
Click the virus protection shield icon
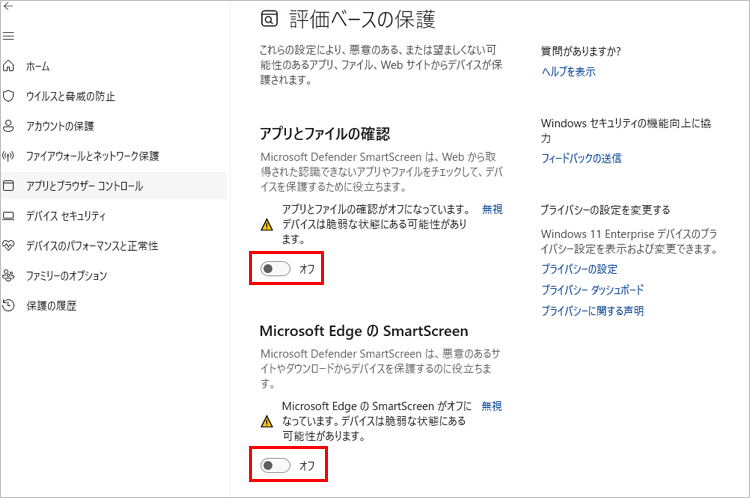(9, 96)
